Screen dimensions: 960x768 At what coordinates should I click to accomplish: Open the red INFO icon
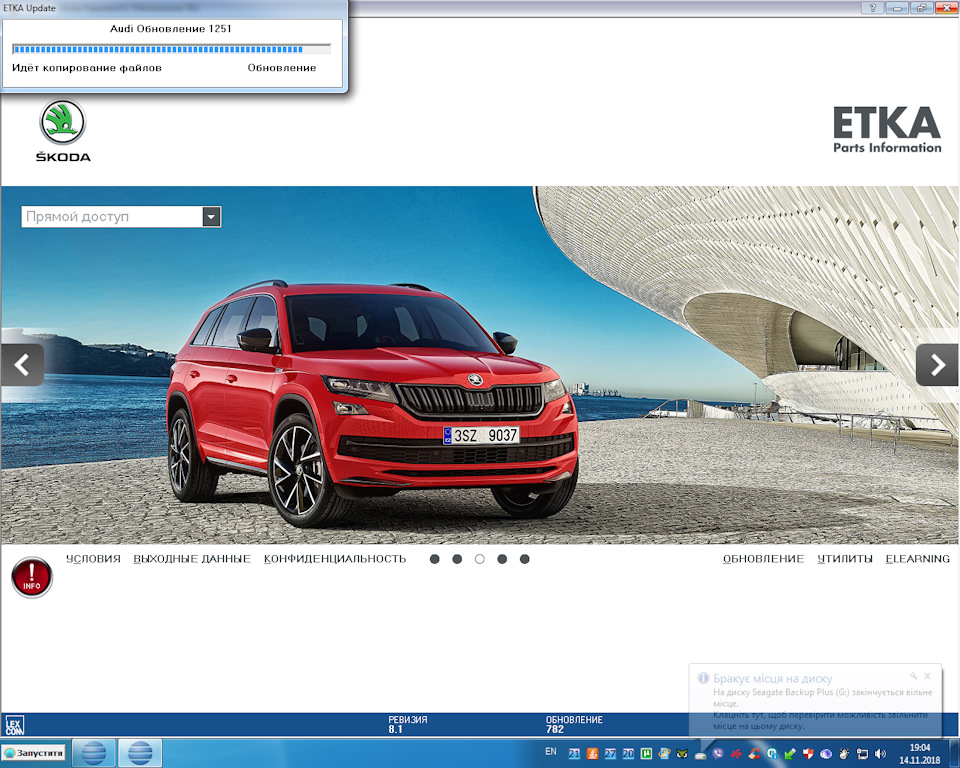32,577
